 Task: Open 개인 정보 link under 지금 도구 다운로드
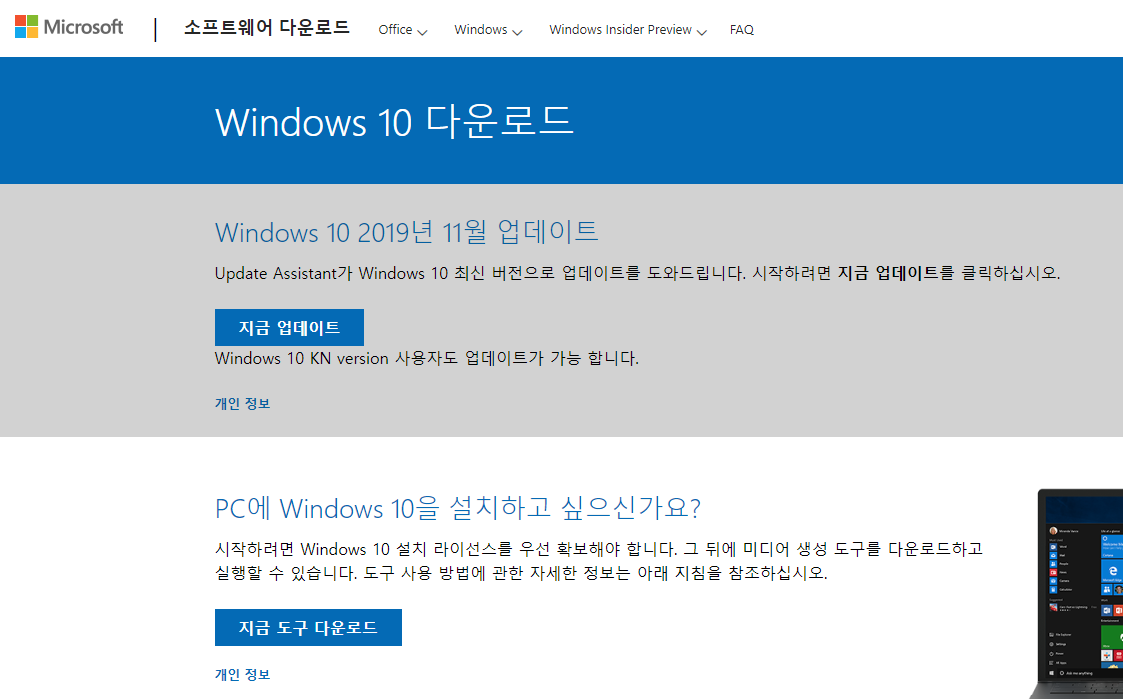tap(242, 674)
